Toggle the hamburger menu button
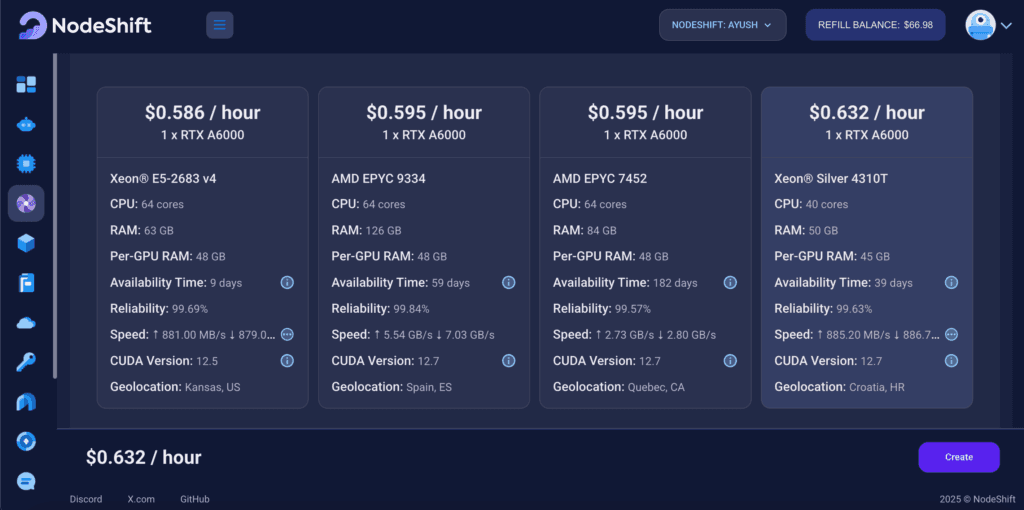The image size is (1024, 510). [219, 25]
